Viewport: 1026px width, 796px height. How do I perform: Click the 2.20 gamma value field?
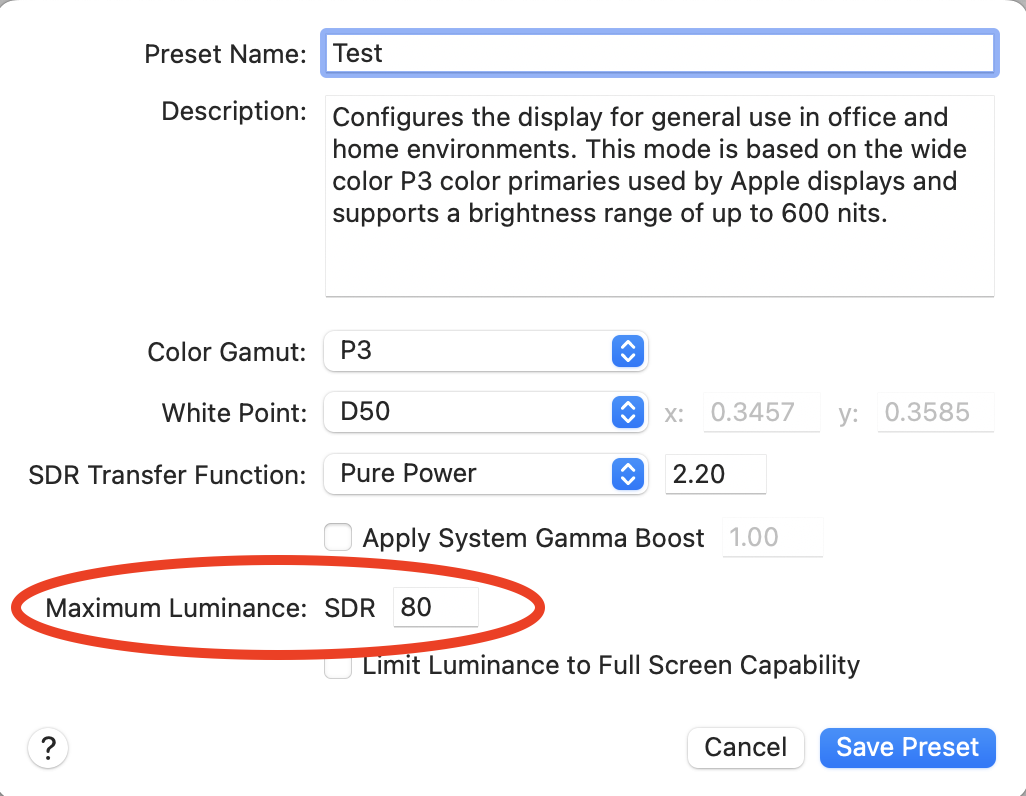[x=715, y=473]
